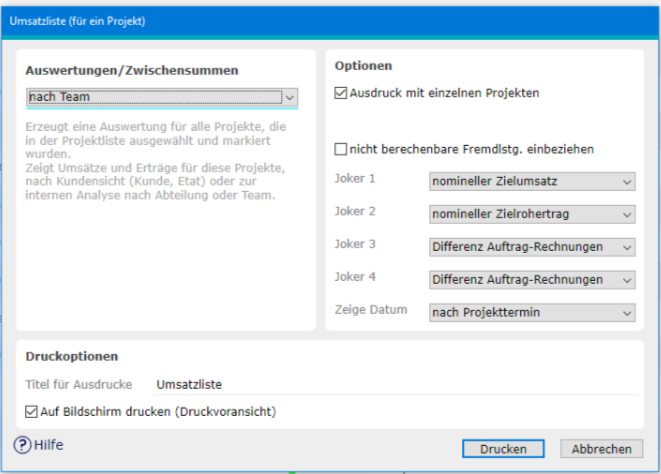661x474 pixels.
Task: Open the Joker 3 dropdown list
Action: (532, 247)
